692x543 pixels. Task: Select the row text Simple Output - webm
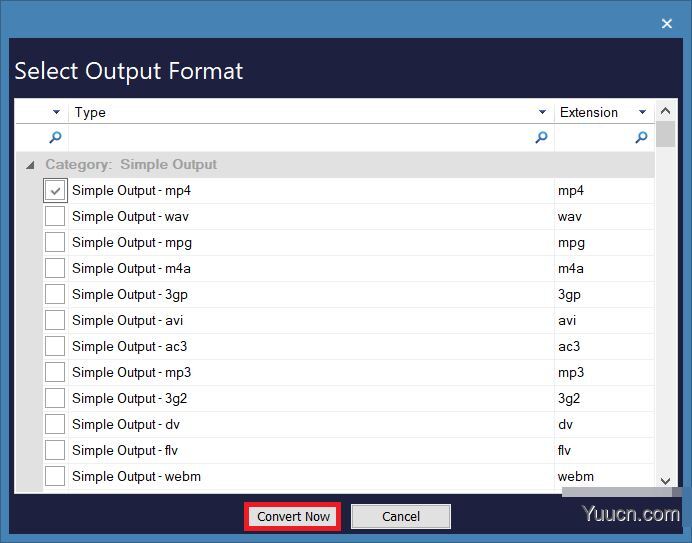(x=136, y=477)
